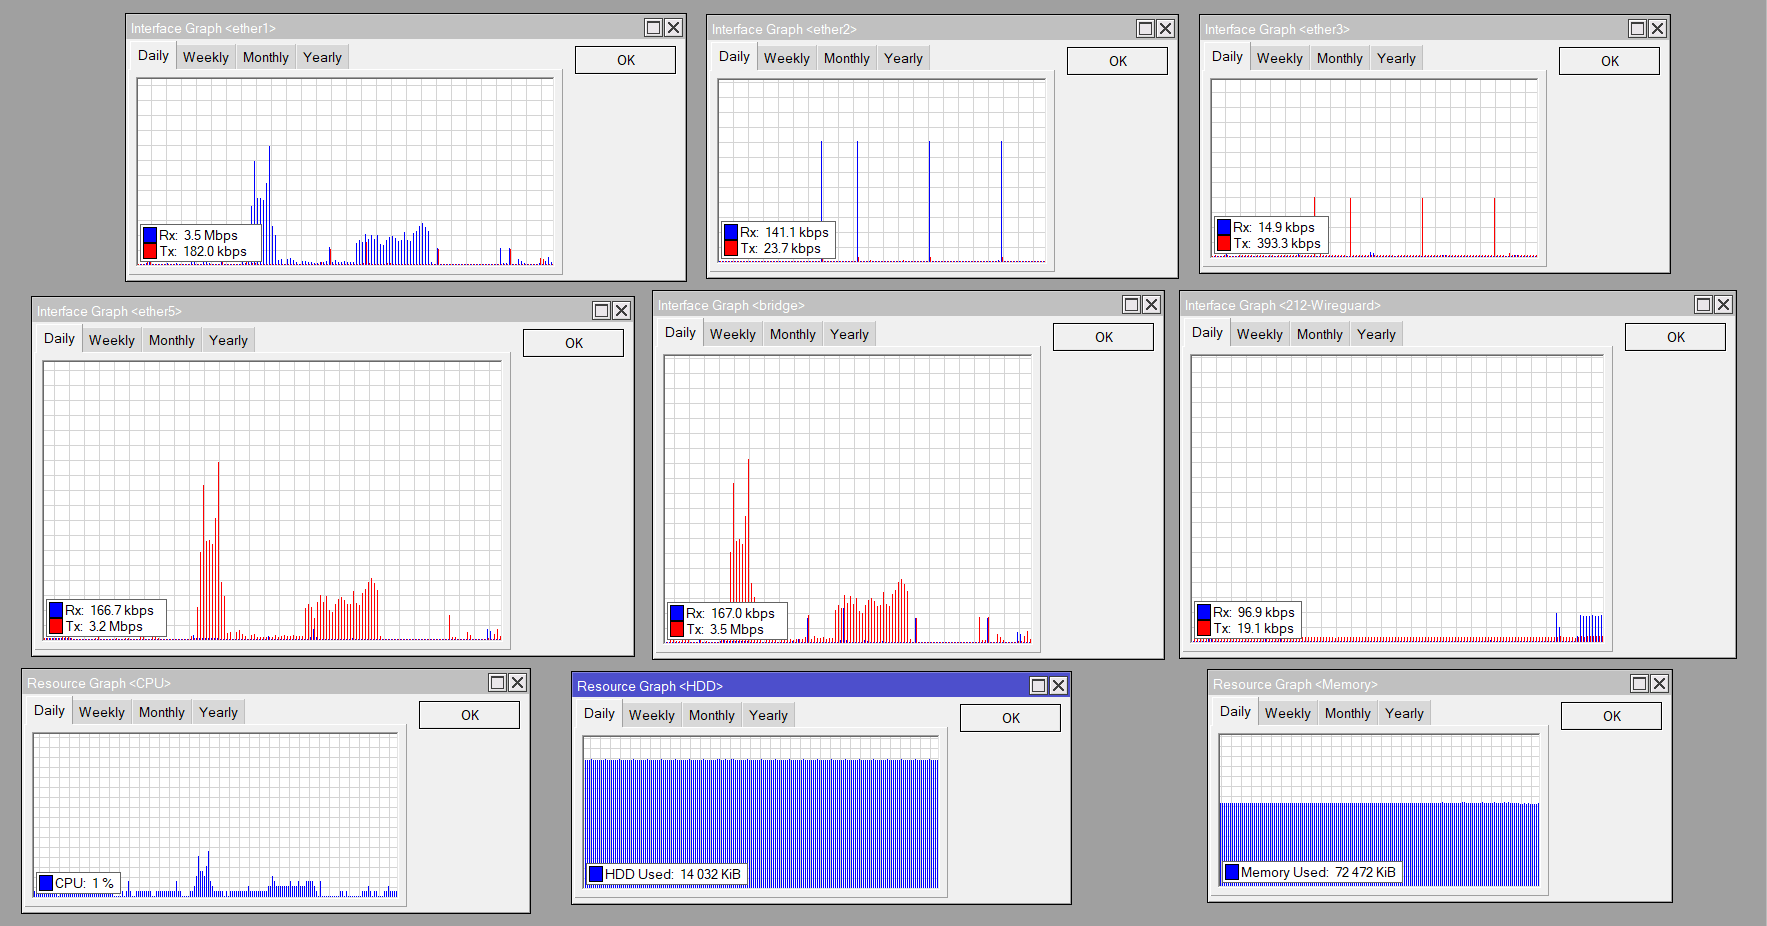View Yearly tab in Memory graph window
1767x926 pixels.
click(x=1404, y=713)
